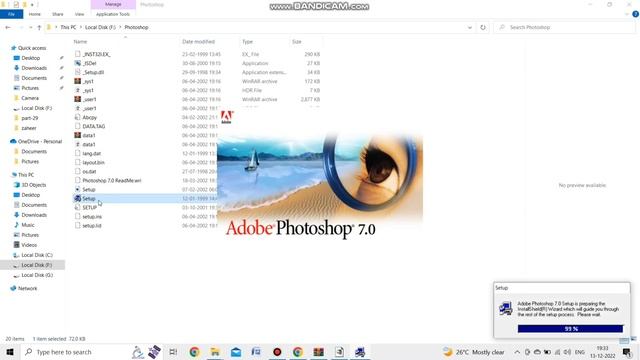Open the Mail app on the taskbar
Viewport: 640px width, 360px height.
click(x=236, y=352)
